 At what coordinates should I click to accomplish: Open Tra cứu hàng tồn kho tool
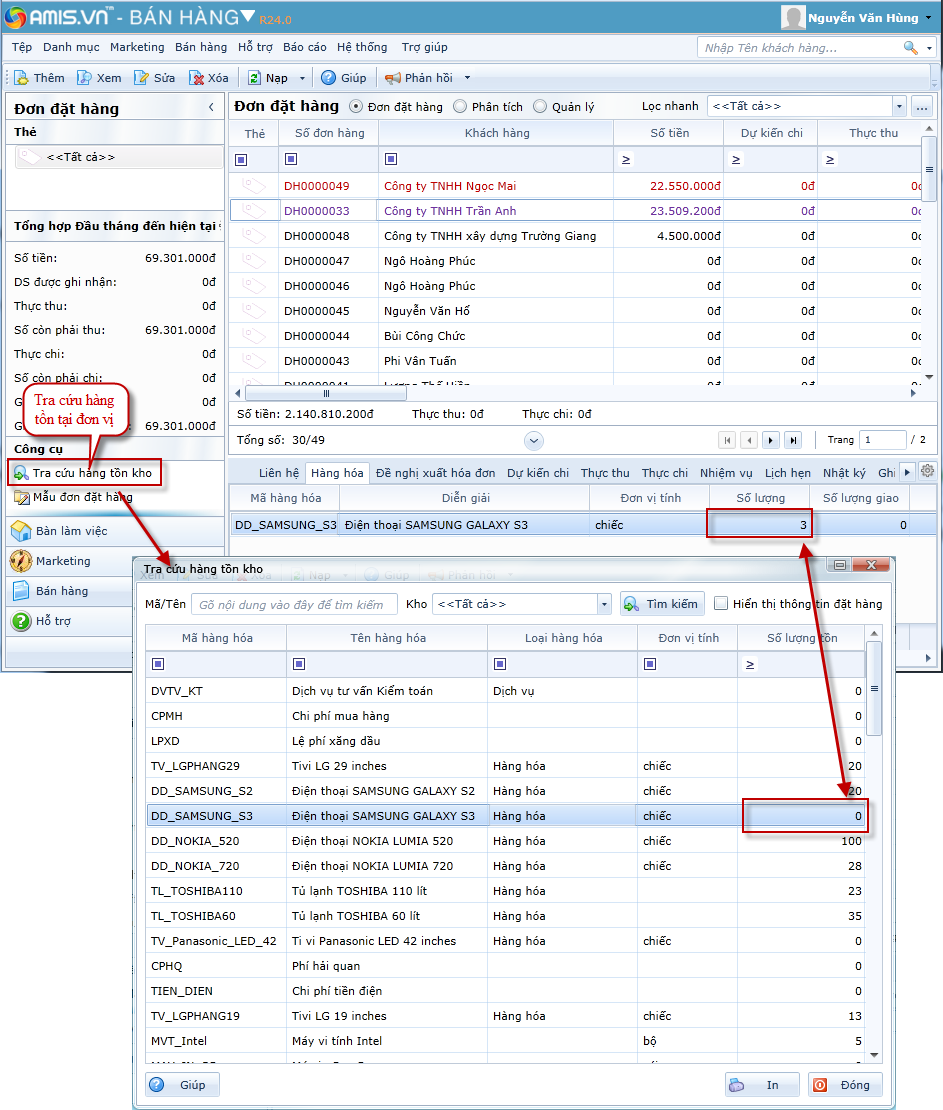pyautogui.click(x=84, y=473)
